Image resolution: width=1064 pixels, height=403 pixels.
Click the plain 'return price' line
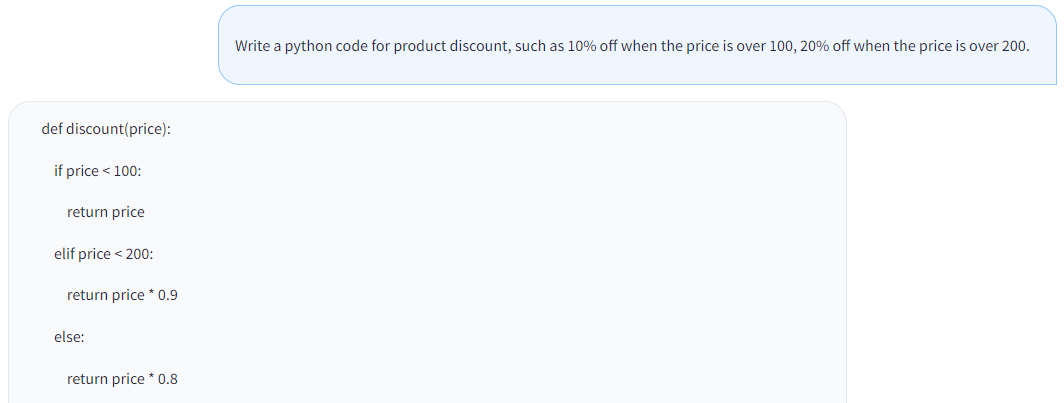106,212
